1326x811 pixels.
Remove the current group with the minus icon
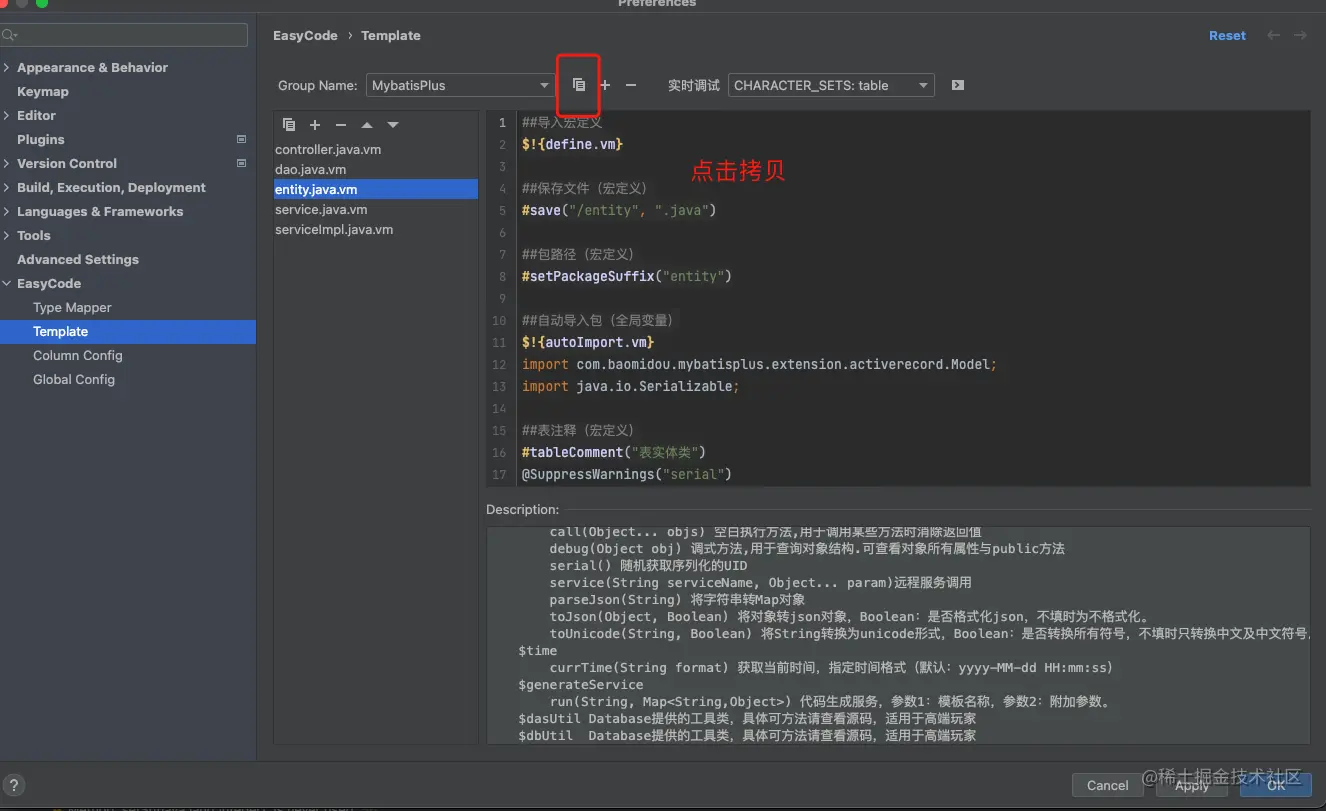(631, 85)
